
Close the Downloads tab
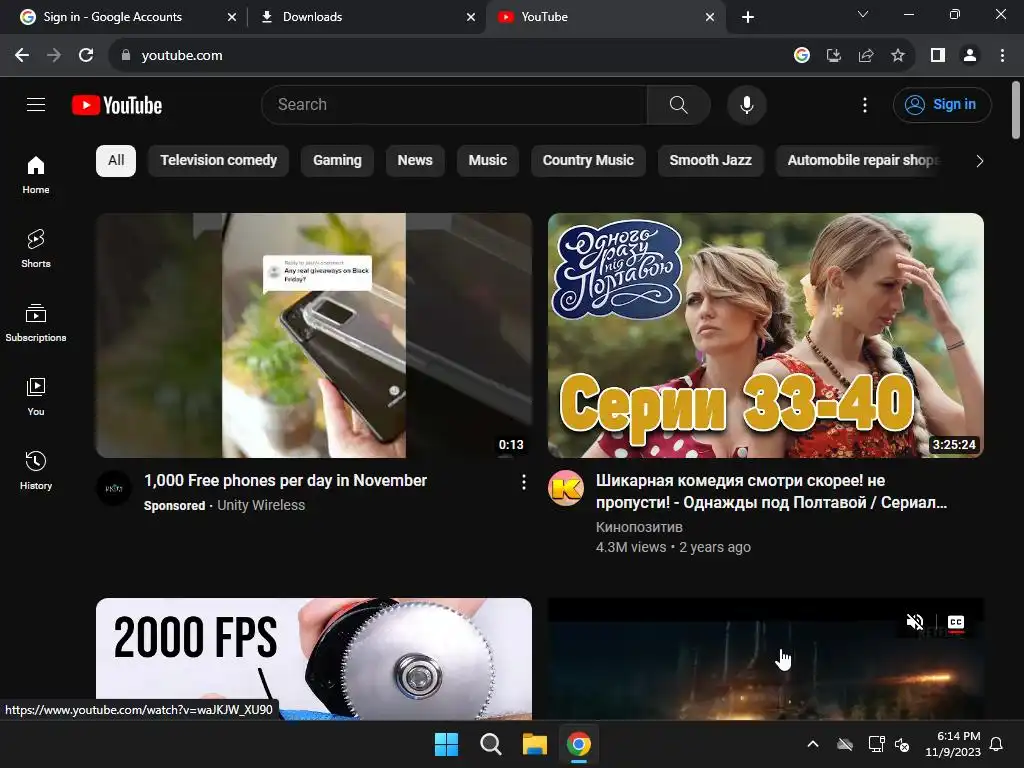471,17
